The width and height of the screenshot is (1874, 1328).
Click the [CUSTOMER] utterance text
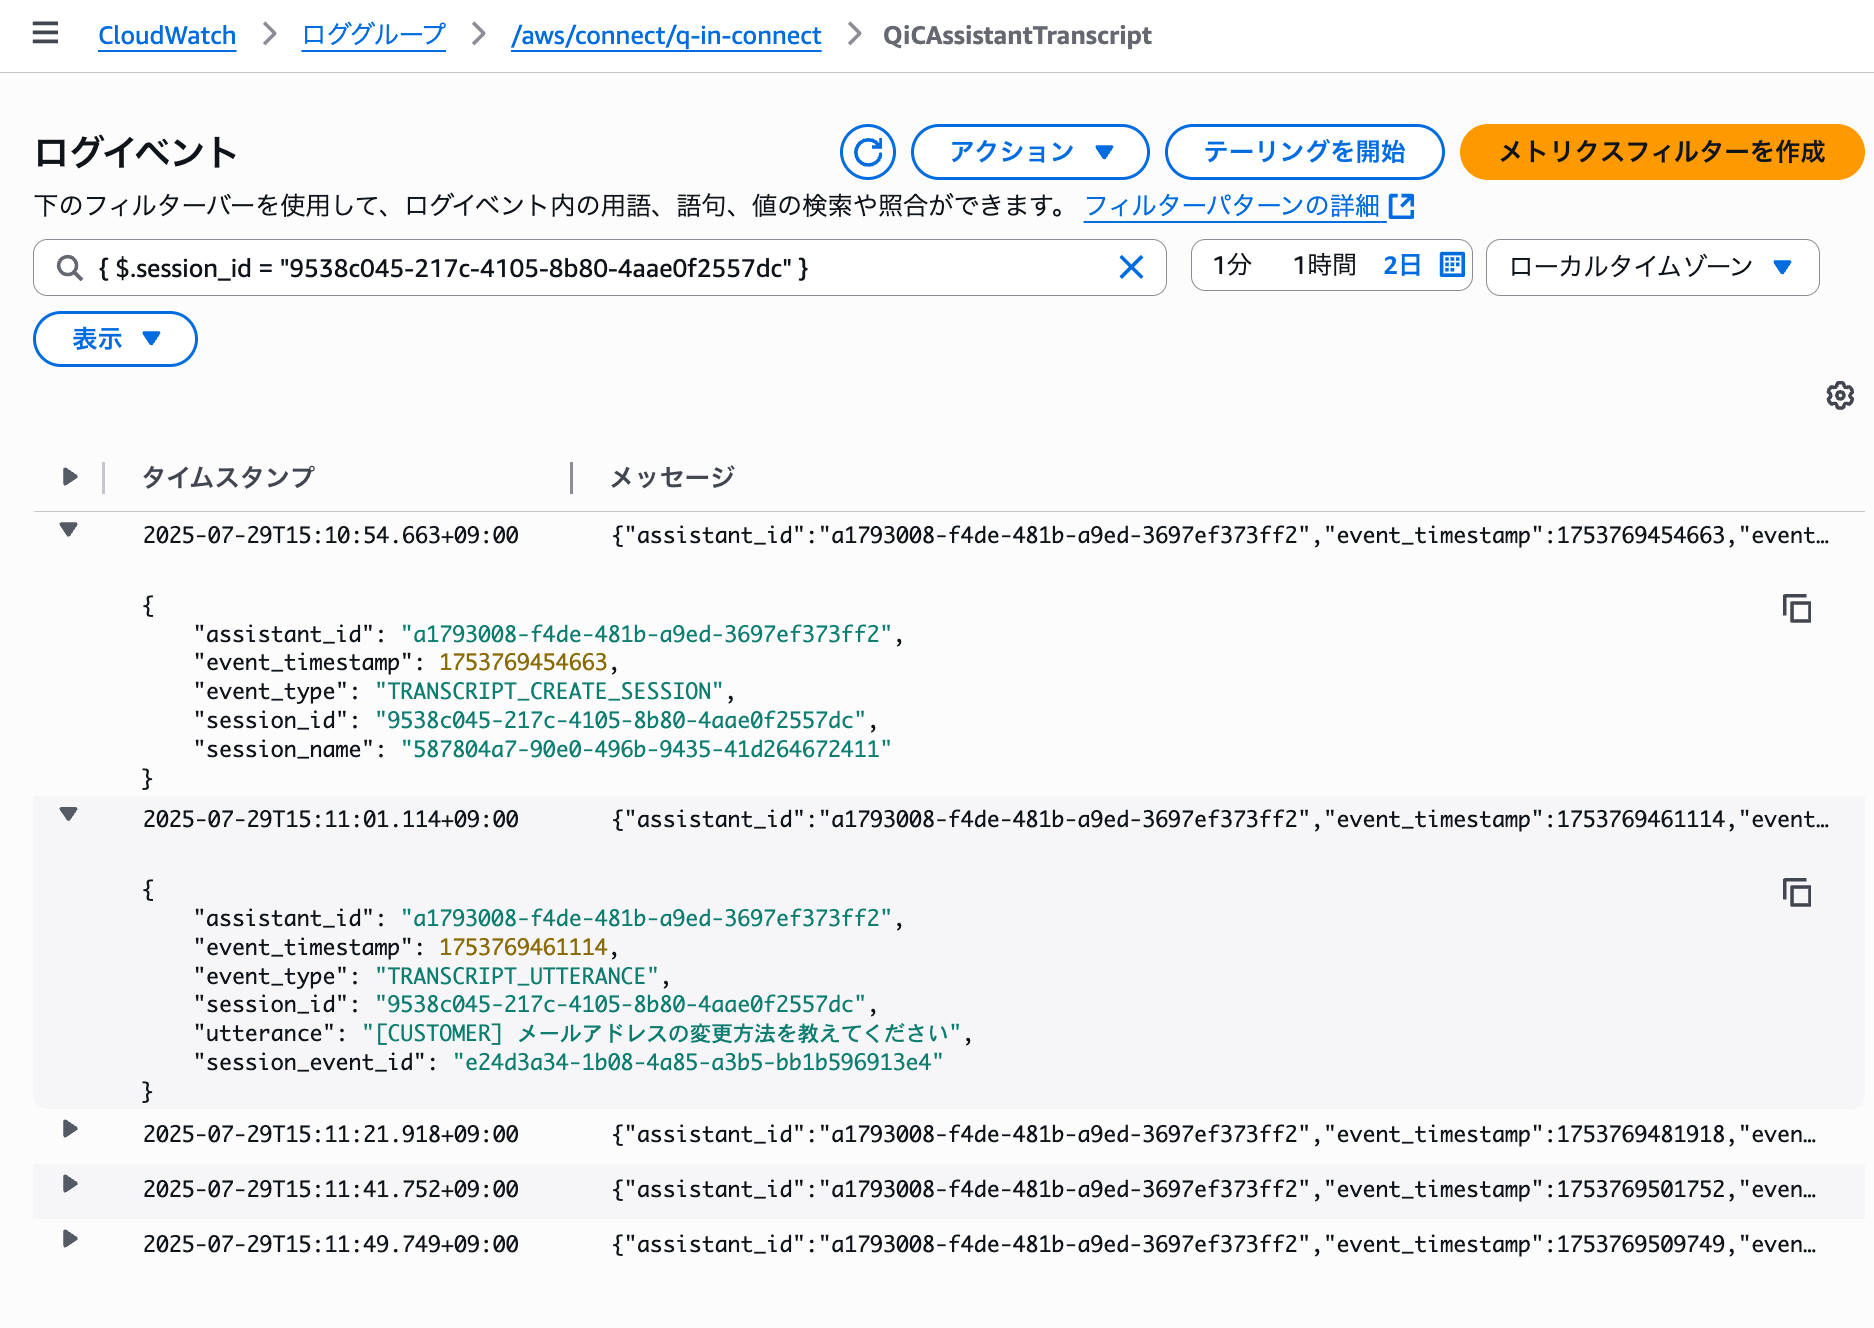click(661, 1033)
